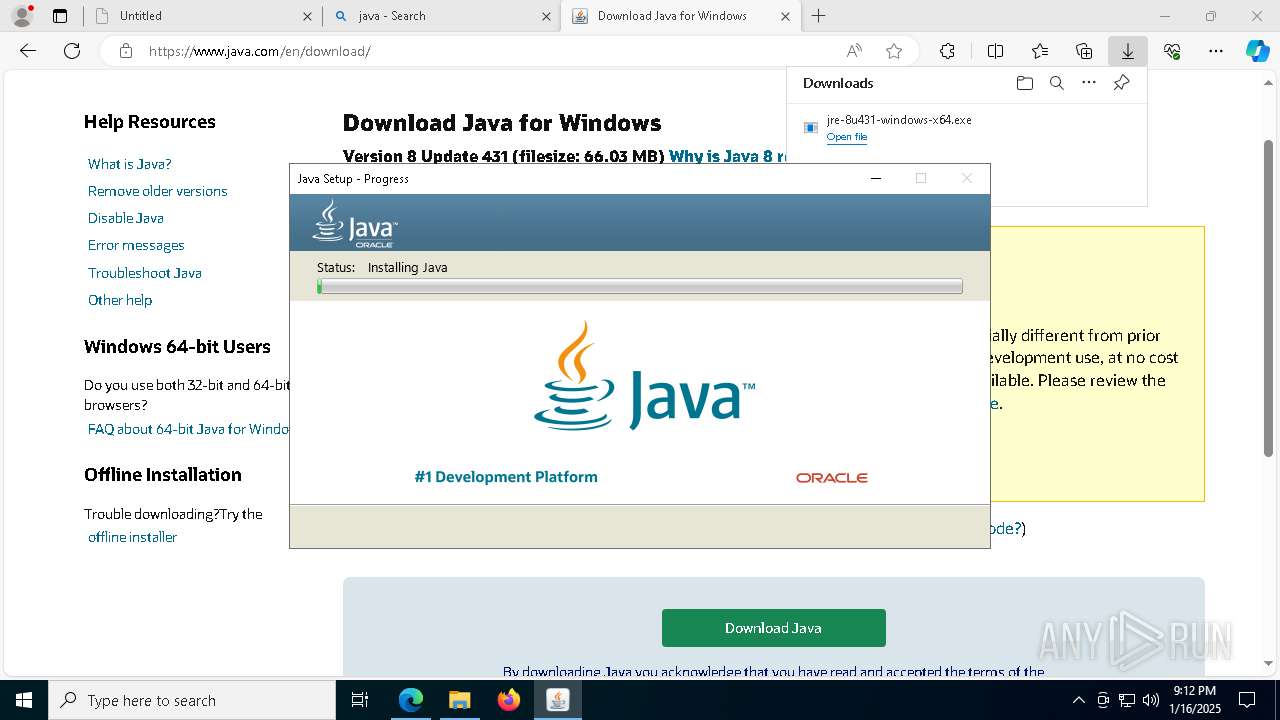The height and width of the screenshot is (720, 1280).
Task: Go back with the browser arrow
Action: 28,51
